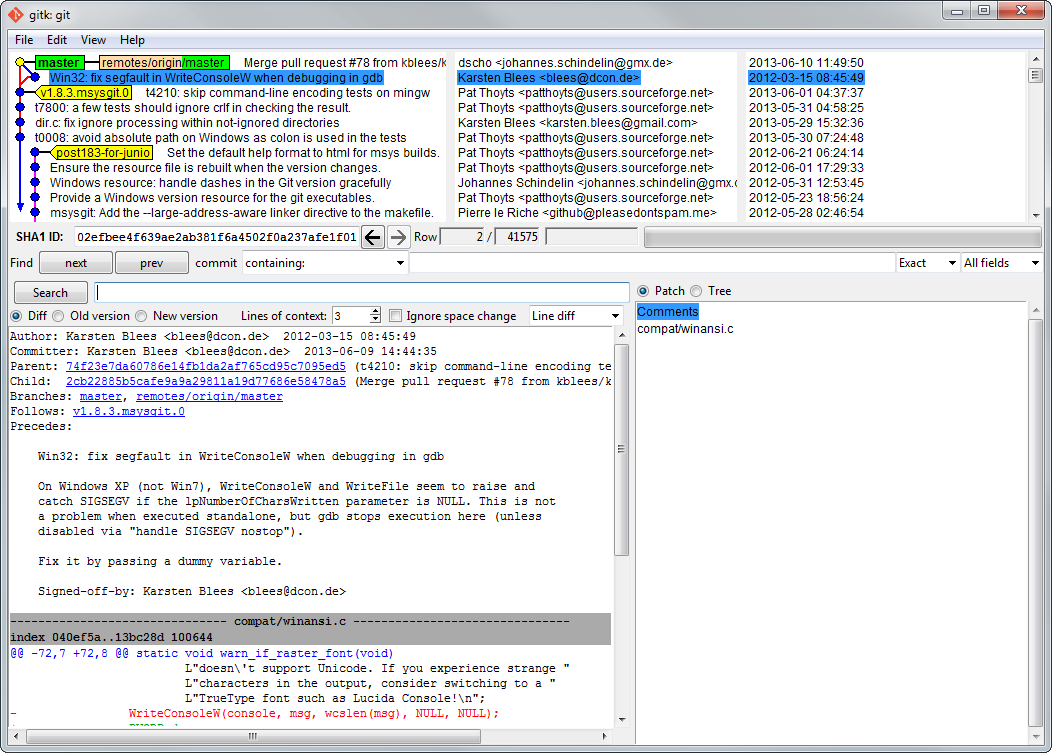Open the File menu
The height and width of the screenshot is (753, 1052).
[23, 40]
